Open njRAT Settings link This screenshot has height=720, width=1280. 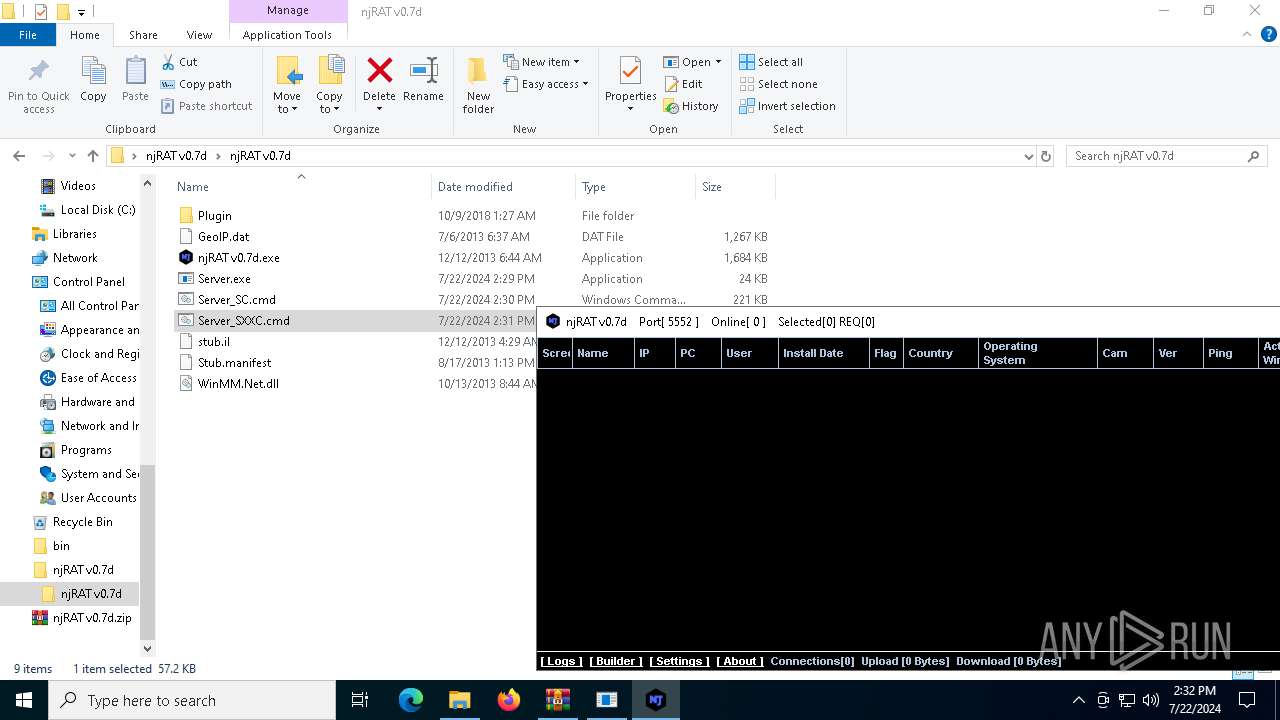click(679, 661)
